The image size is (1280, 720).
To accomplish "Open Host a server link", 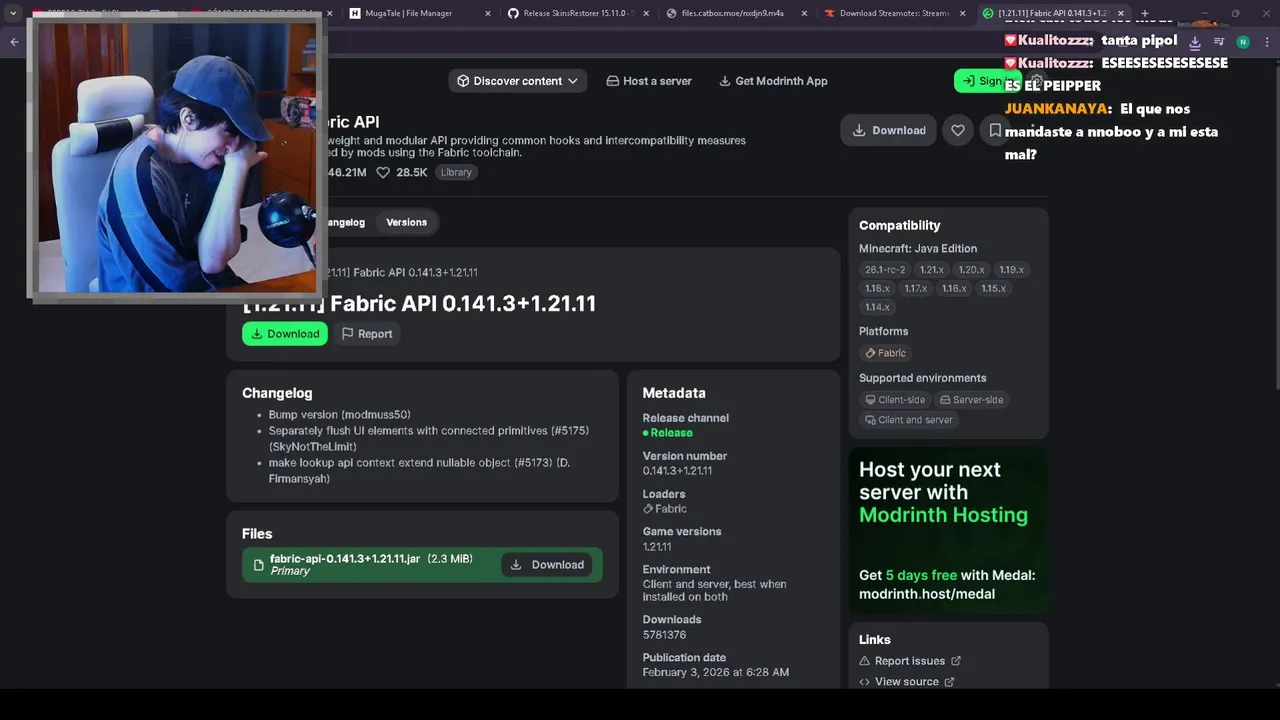I will (649, 81).
